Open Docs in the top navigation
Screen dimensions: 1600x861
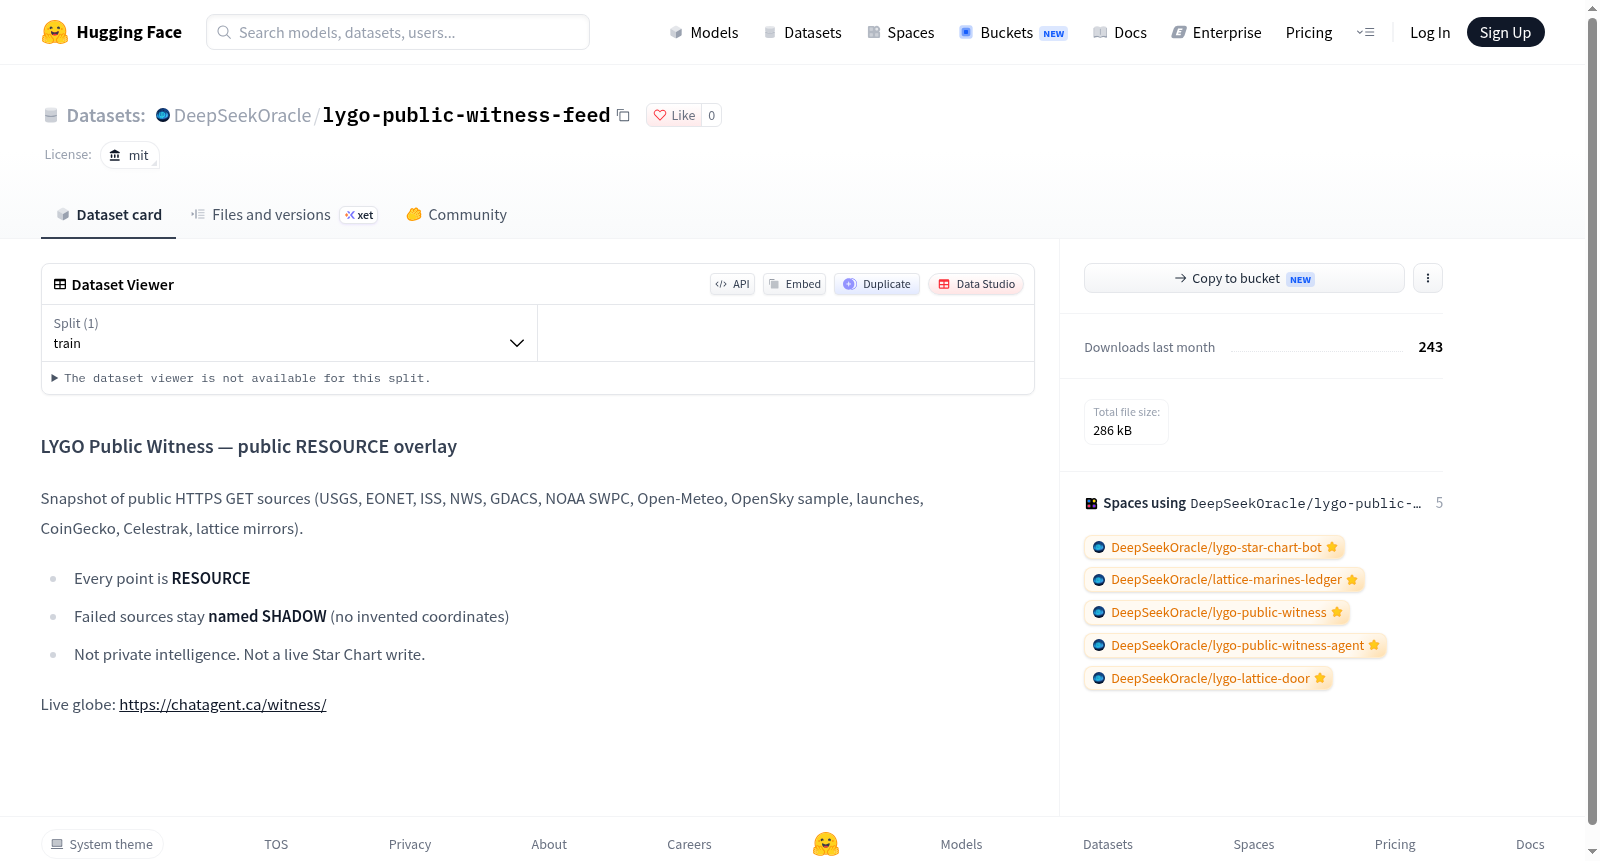[x=1119, y=32]
